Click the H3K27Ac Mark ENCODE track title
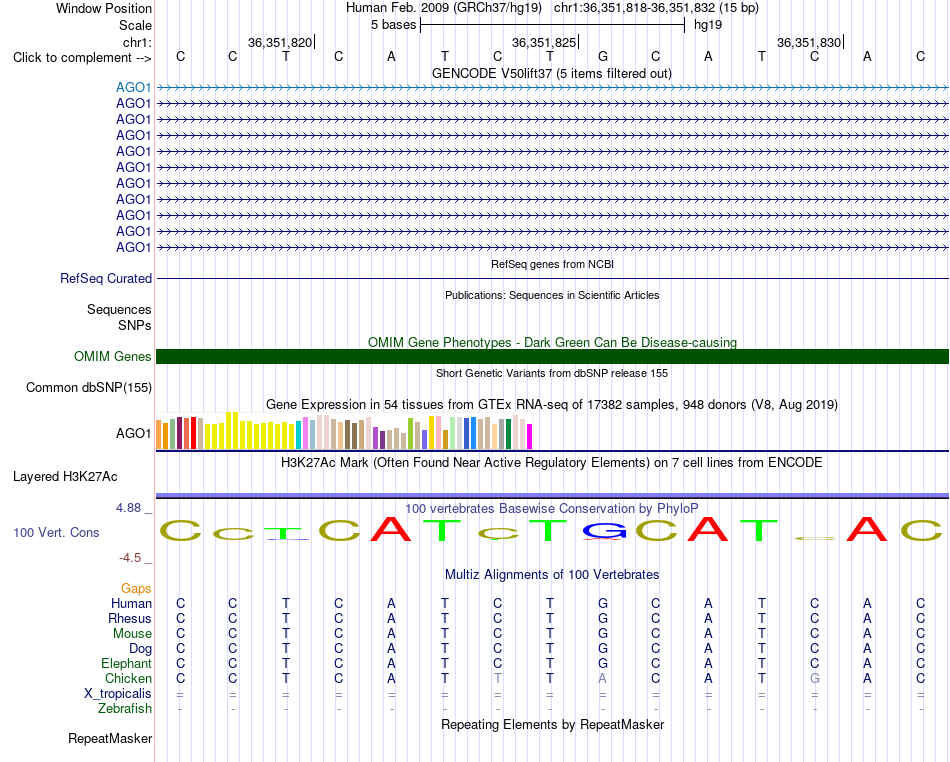Image resolution: width=950 pixels, height=762 pixels. pos(552,463)
